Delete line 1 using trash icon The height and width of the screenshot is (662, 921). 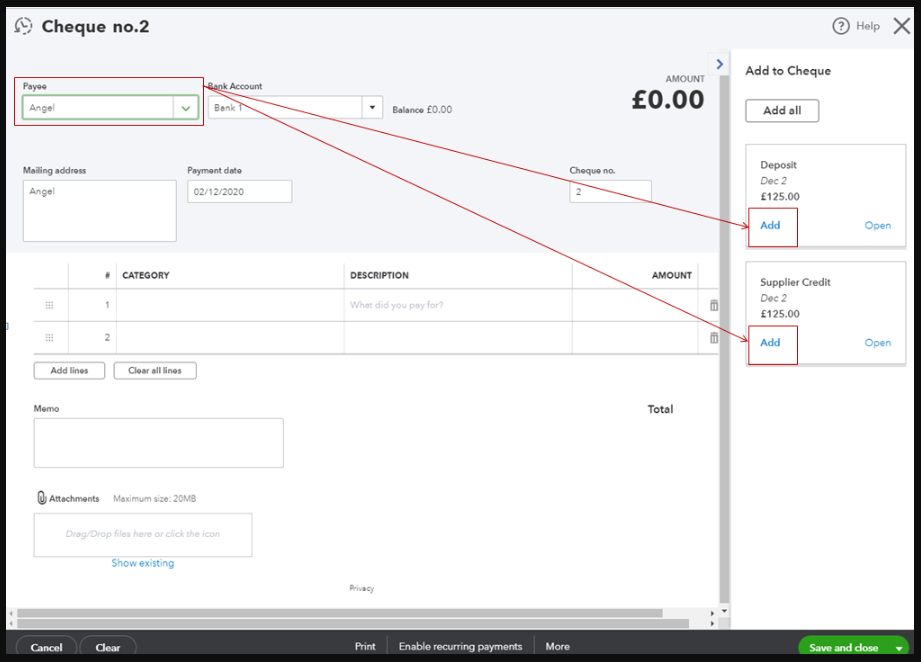coord(714,305)
